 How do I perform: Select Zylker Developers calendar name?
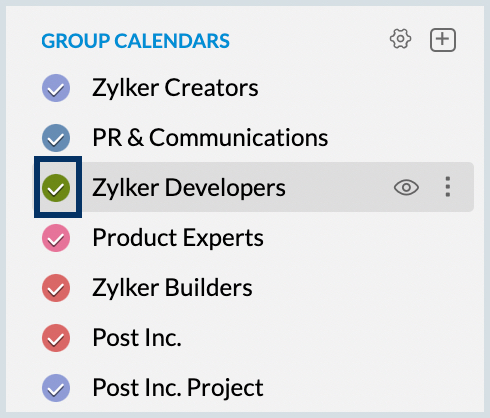[x=189, y=188]
